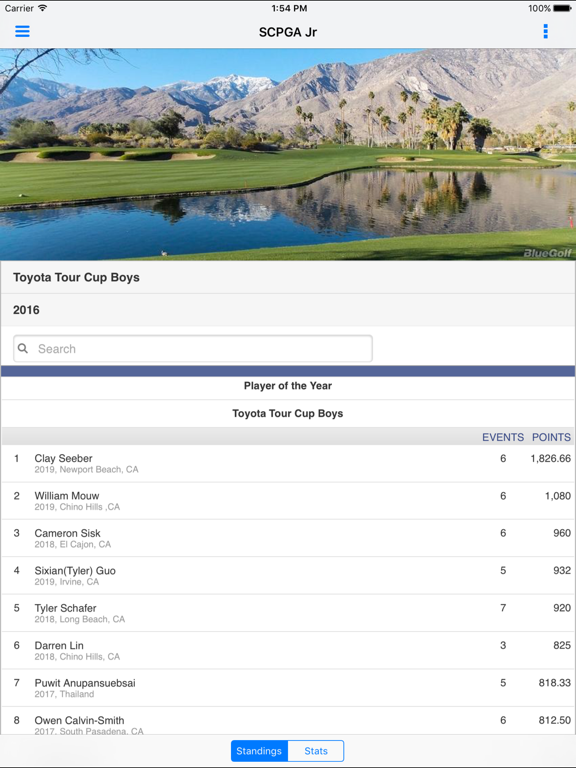This screenshot has width=576, height=768.
Task: Switch to the Stats tab
Action: (x=316, y=751)
